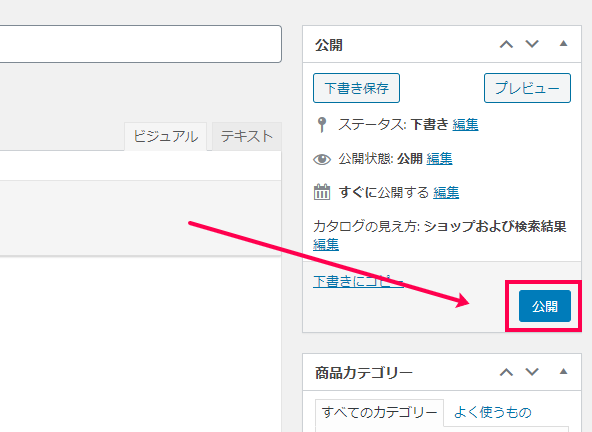Click the status pin icon

pos(322,125)
